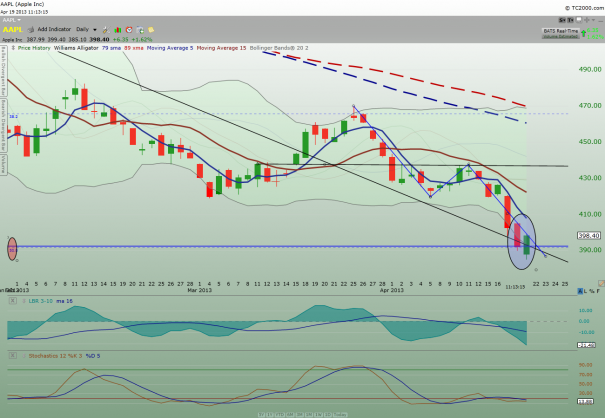
Task: Toggle the L (log) scale button
Action: (x=586, y=291)
